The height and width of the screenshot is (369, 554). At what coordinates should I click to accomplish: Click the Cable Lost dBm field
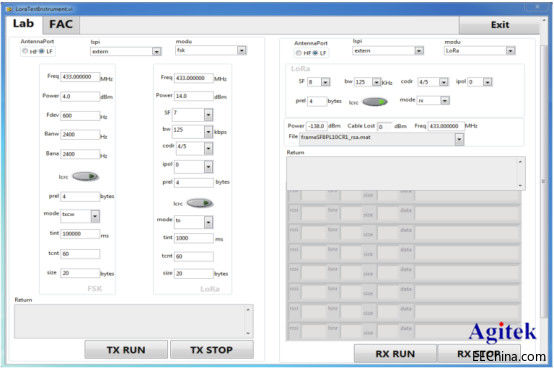[385, 127]
